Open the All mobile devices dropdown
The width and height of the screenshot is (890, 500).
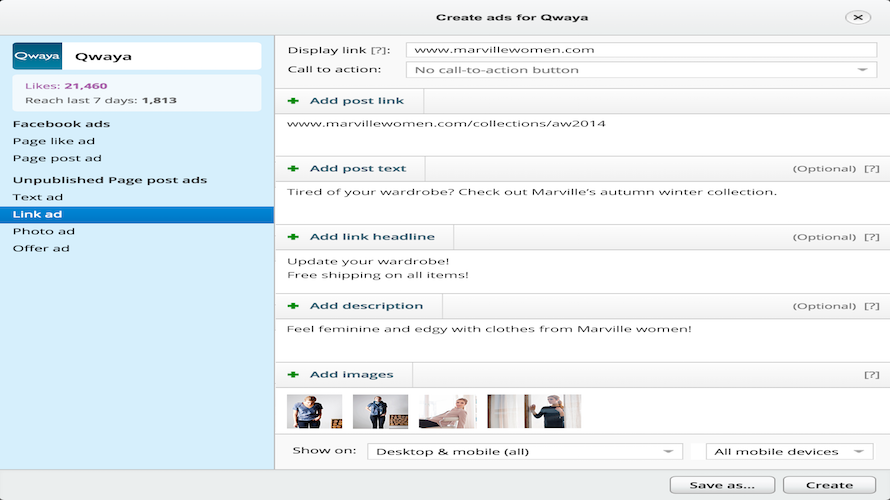pyautogui.click(x=789, y=452)
